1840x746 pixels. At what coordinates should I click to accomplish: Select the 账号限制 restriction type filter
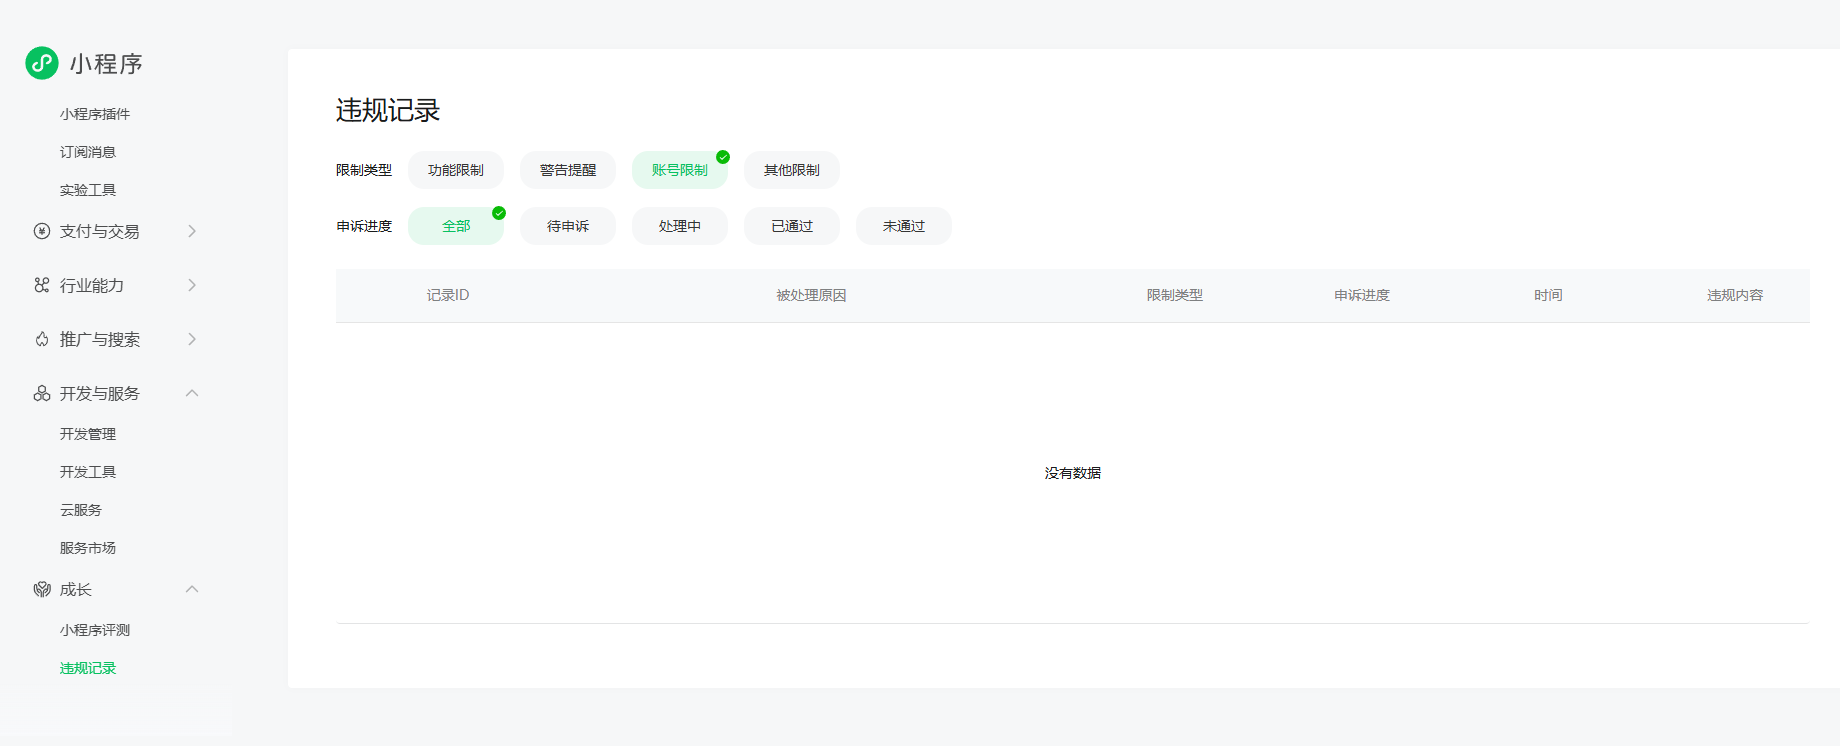(680, 170)
